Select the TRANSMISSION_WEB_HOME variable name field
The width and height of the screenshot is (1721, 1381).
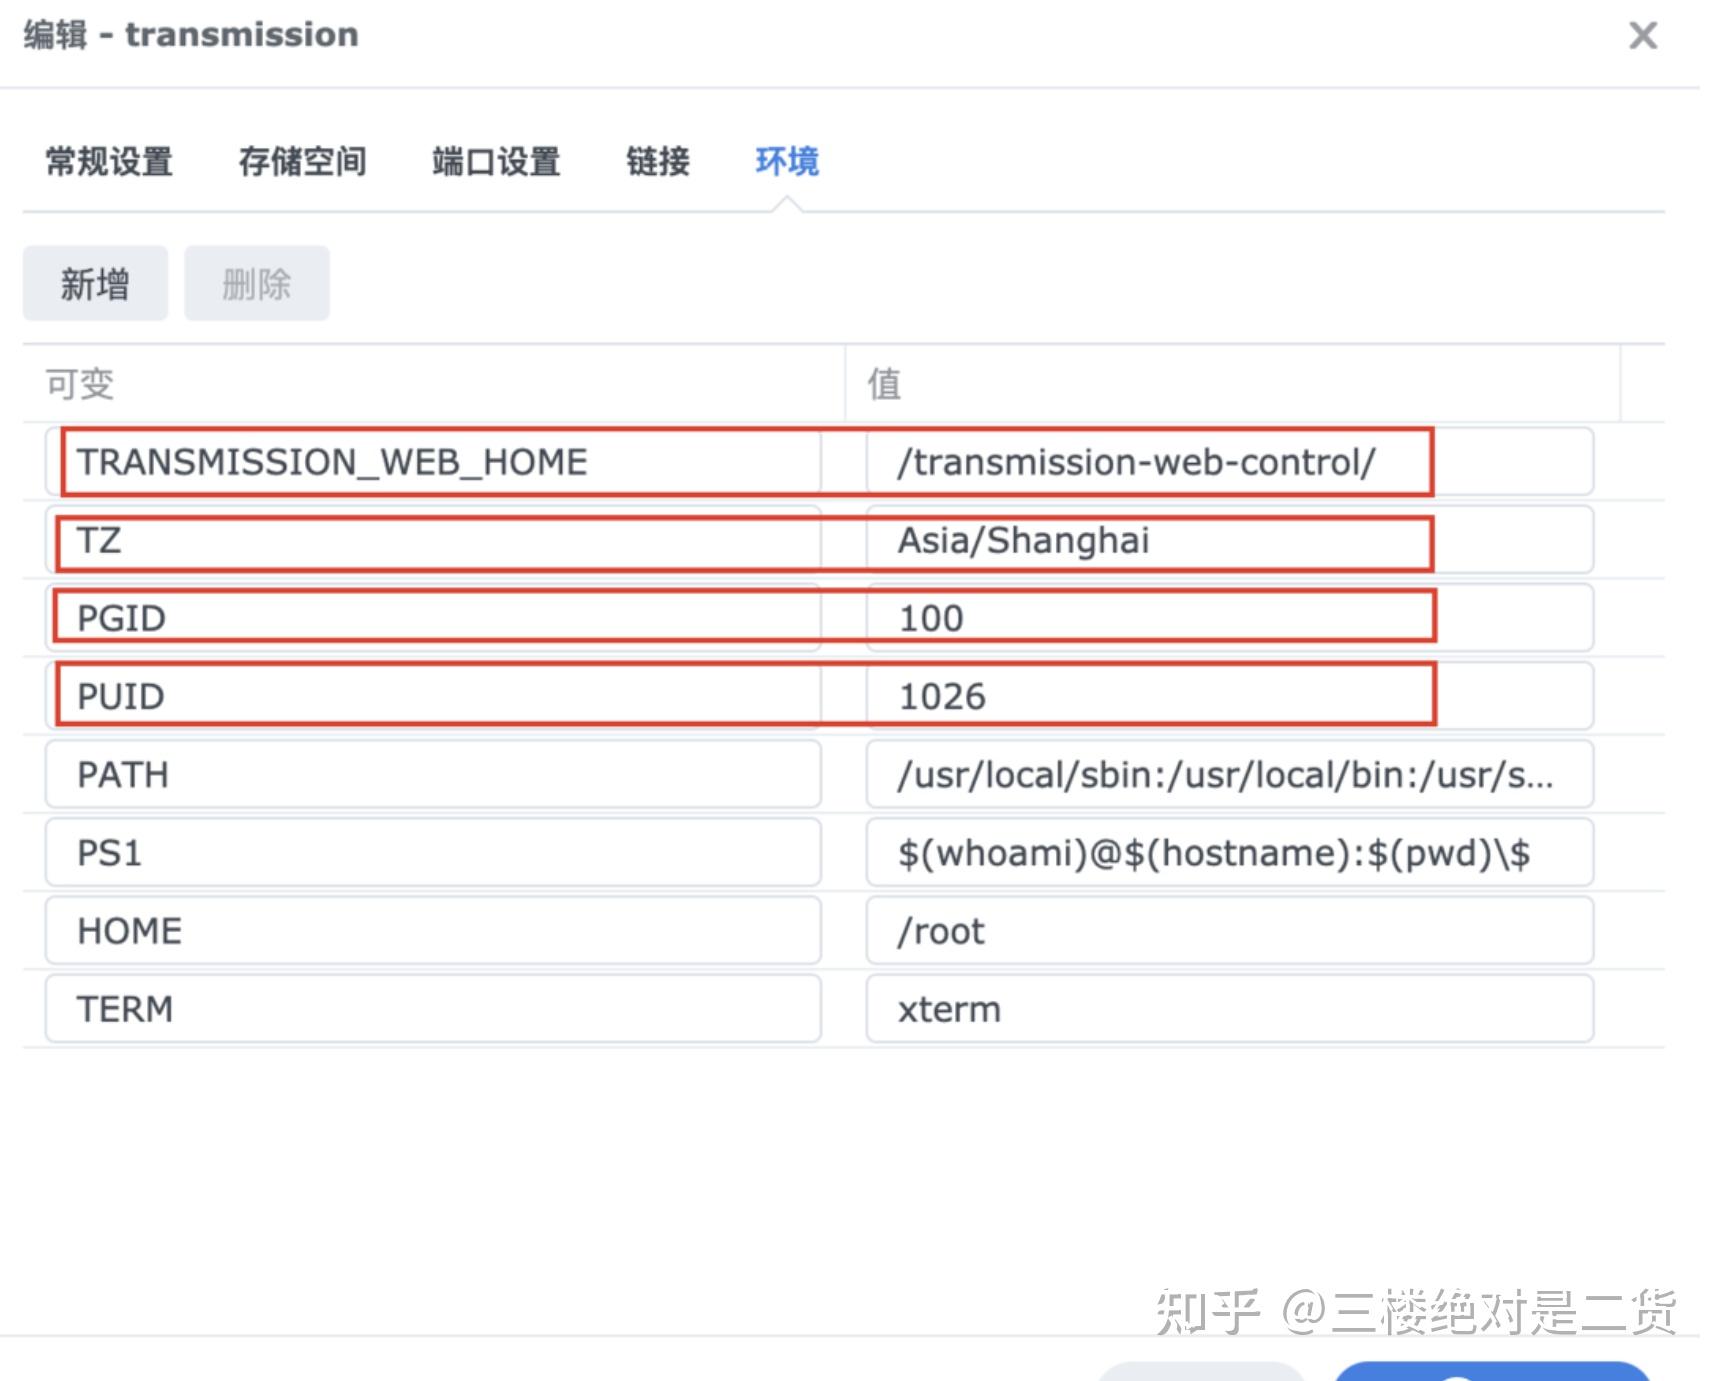[435, 462]
